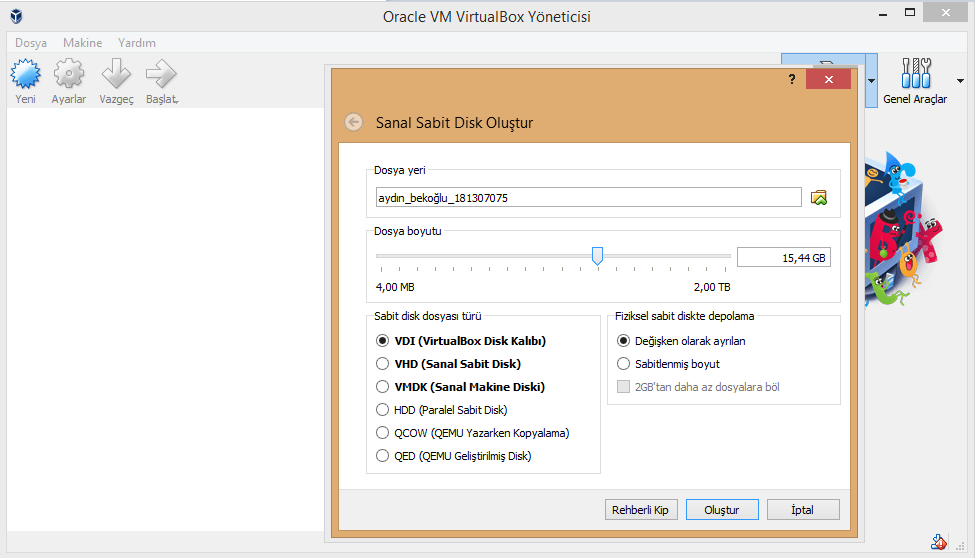This screenshot has width=978, height=558.
Task: Click the Başlat start arrow icon
Action: coord(162,74)
